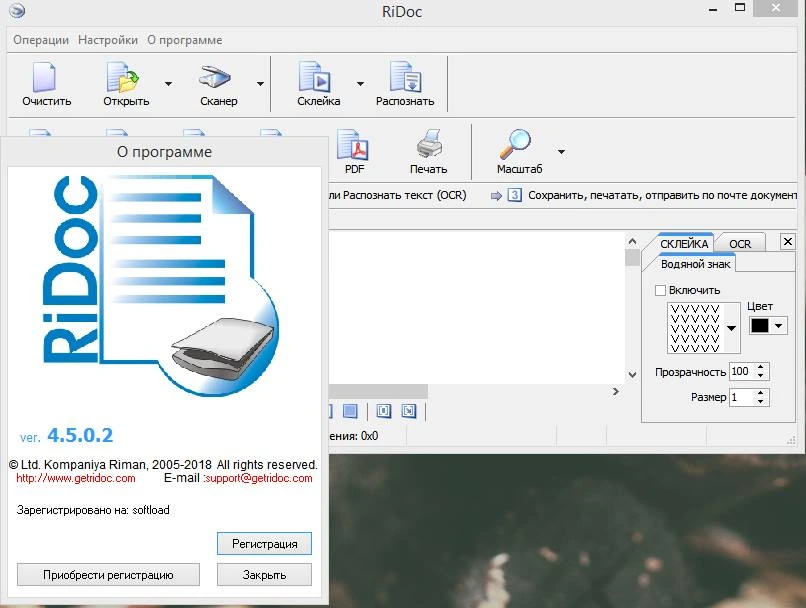This screenshot has height=608, width=806.
Task: Minimize the RiDoc window
Action: coord(712,10)
